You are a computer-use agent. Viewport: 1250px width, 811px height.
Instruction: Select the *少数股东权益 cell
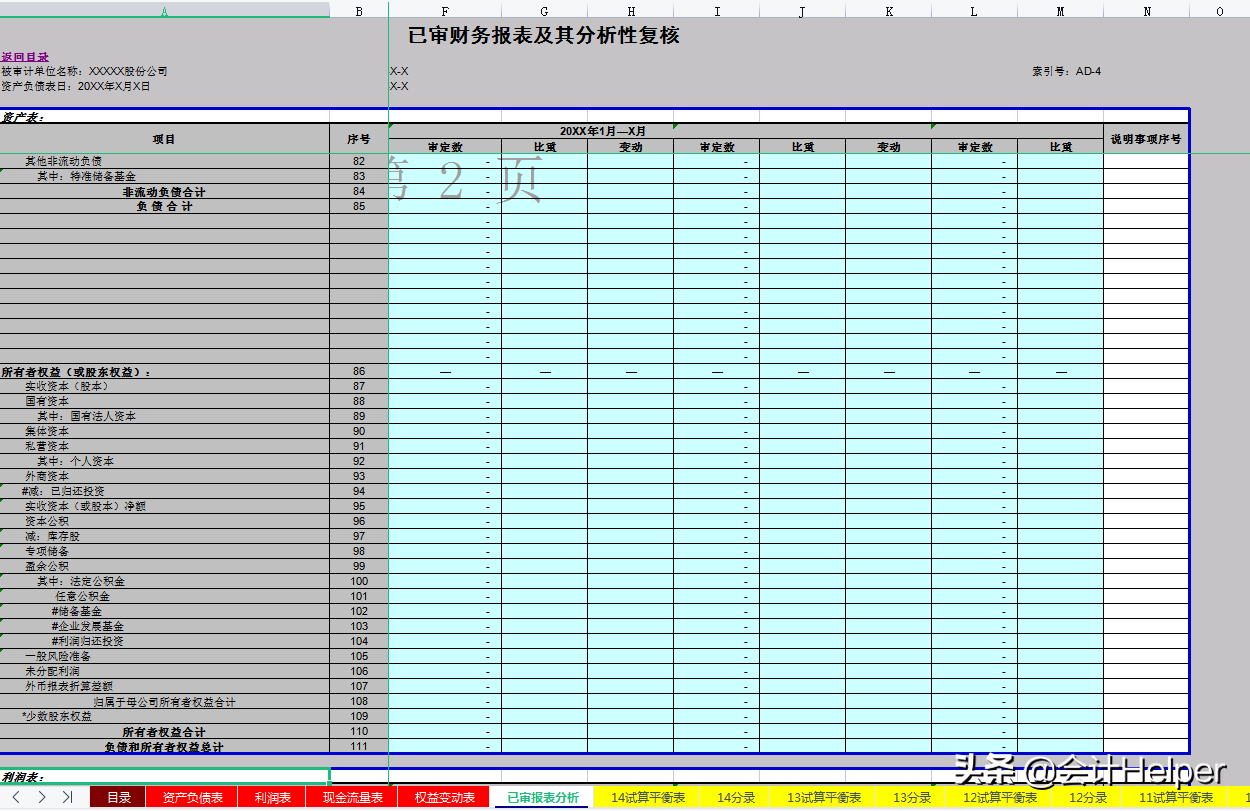tap(164, 716)
